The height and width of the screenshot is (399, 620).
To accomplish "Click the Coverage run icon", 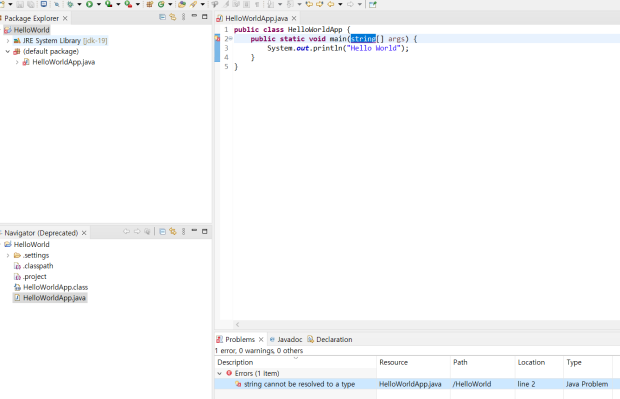I will pos(108,4).
